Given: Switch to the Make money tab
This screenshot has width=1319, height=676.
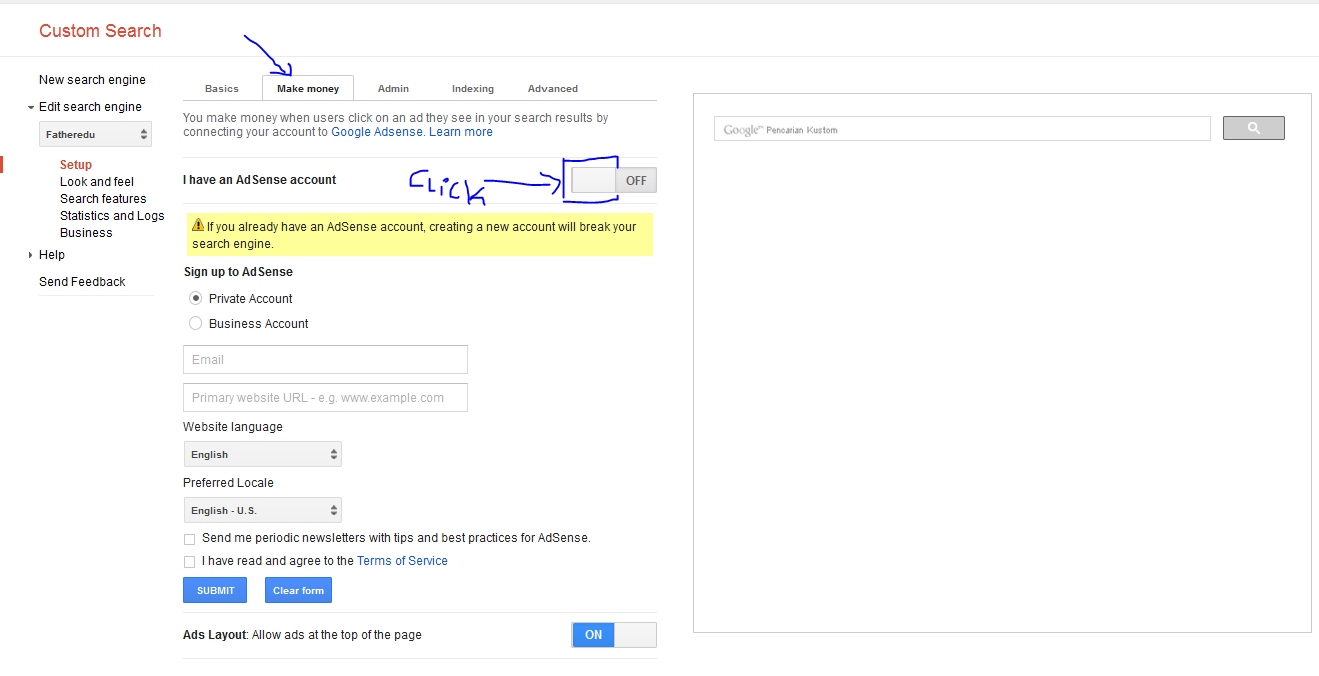Looking at the screenshot, I should tap(308, 88).
